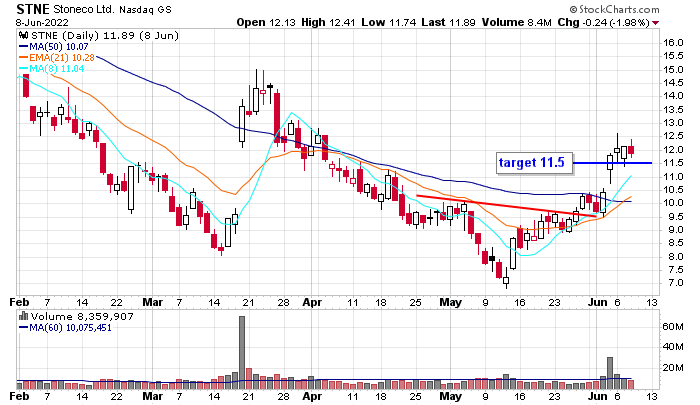The height and width of the screenshot is (405, 700).
Task: Click the 60M volume axis label
Action: click(x=673, y=327)
